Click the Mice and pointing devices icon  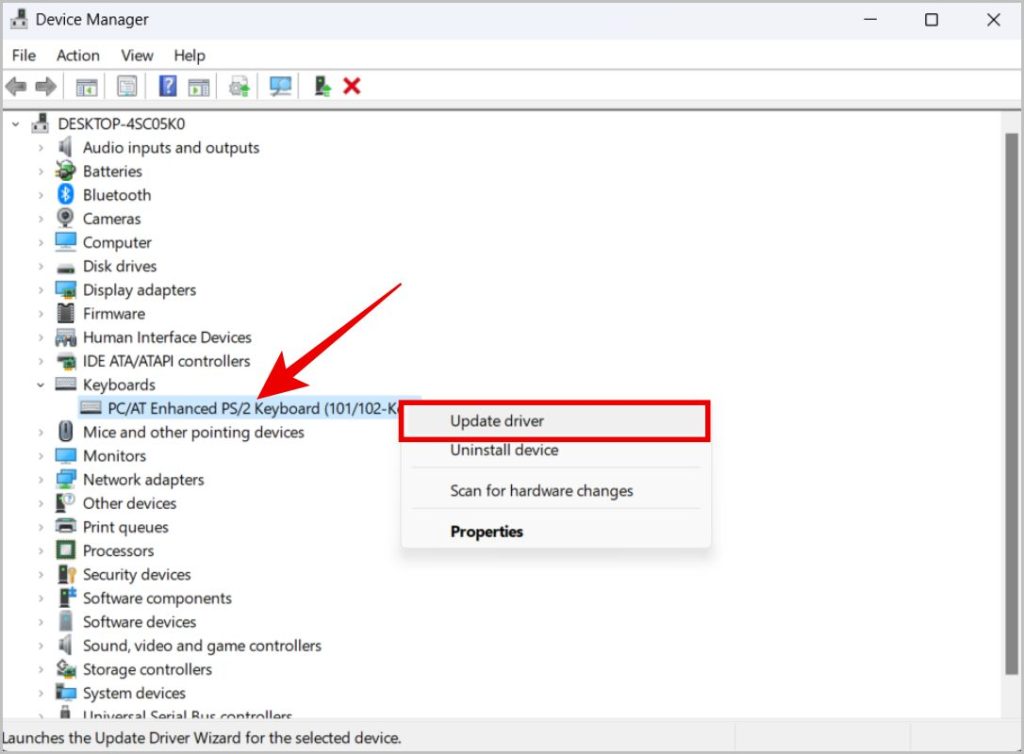click(65, 432)
